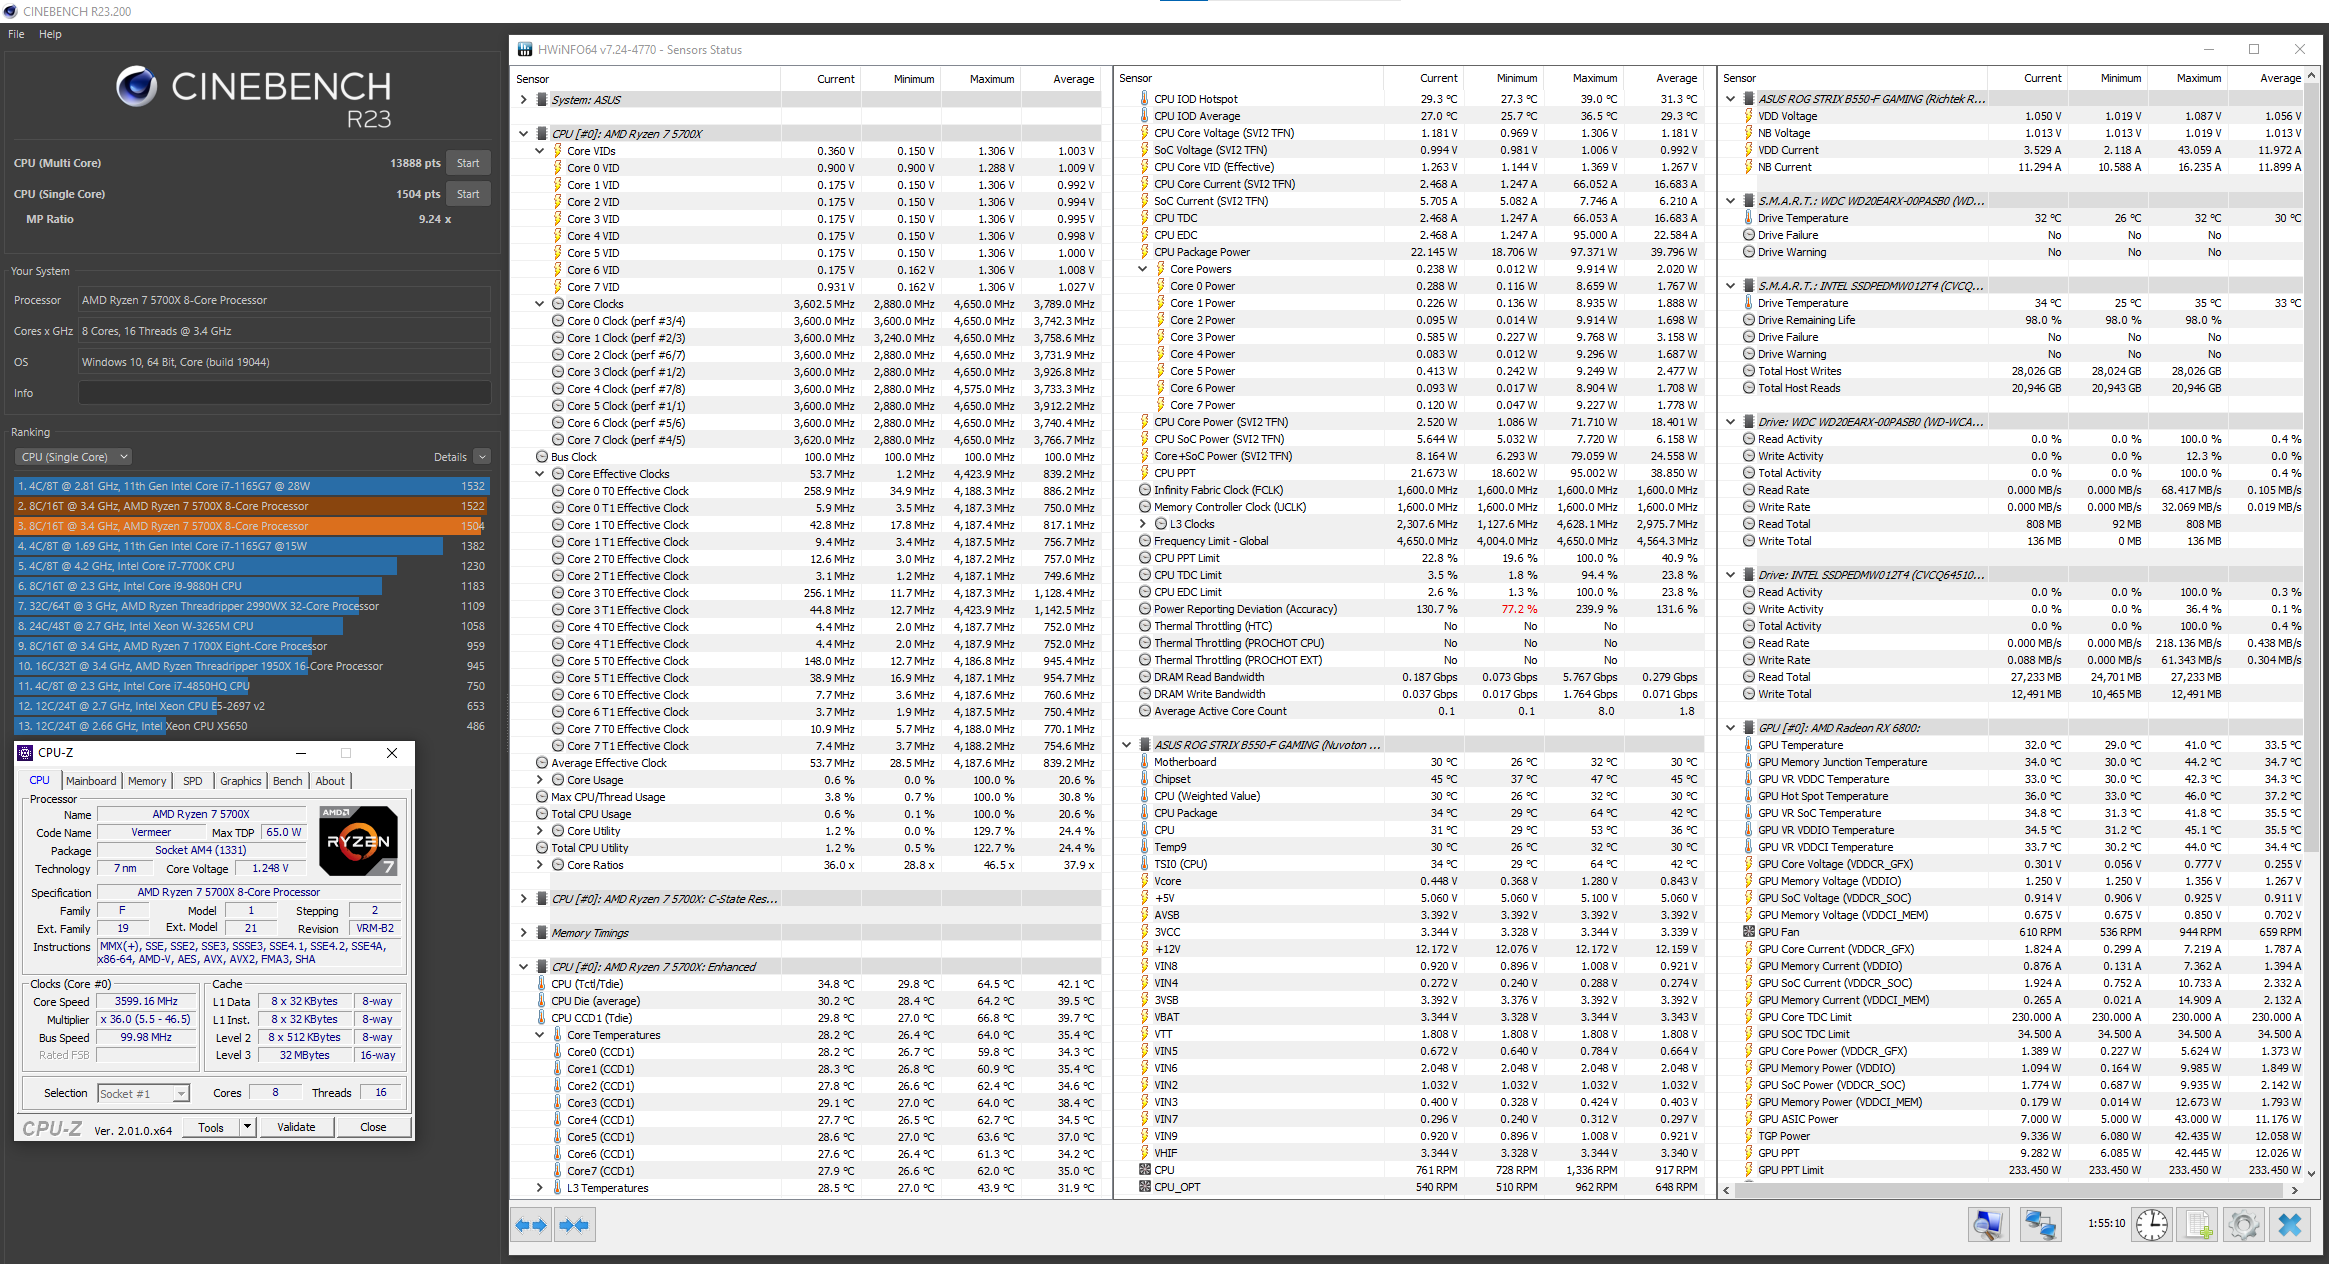Start the CPU (Multi Core) benchmark
The width and height of the screenshot is (2329, 1264).
tap(468, 163)
